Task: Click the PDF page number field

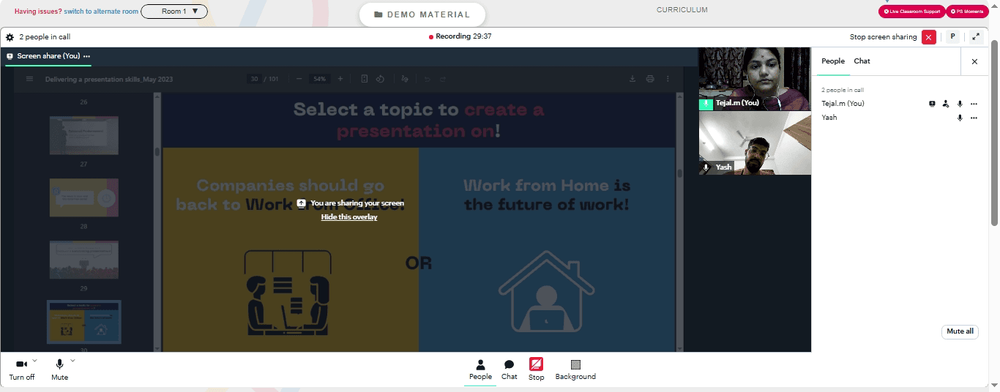Action: tap(254, 79)
